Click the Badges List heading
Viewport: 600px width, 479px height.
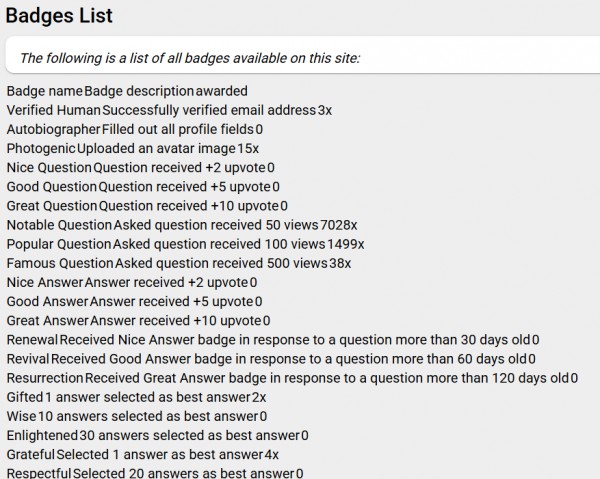click(x=59, y=16)
